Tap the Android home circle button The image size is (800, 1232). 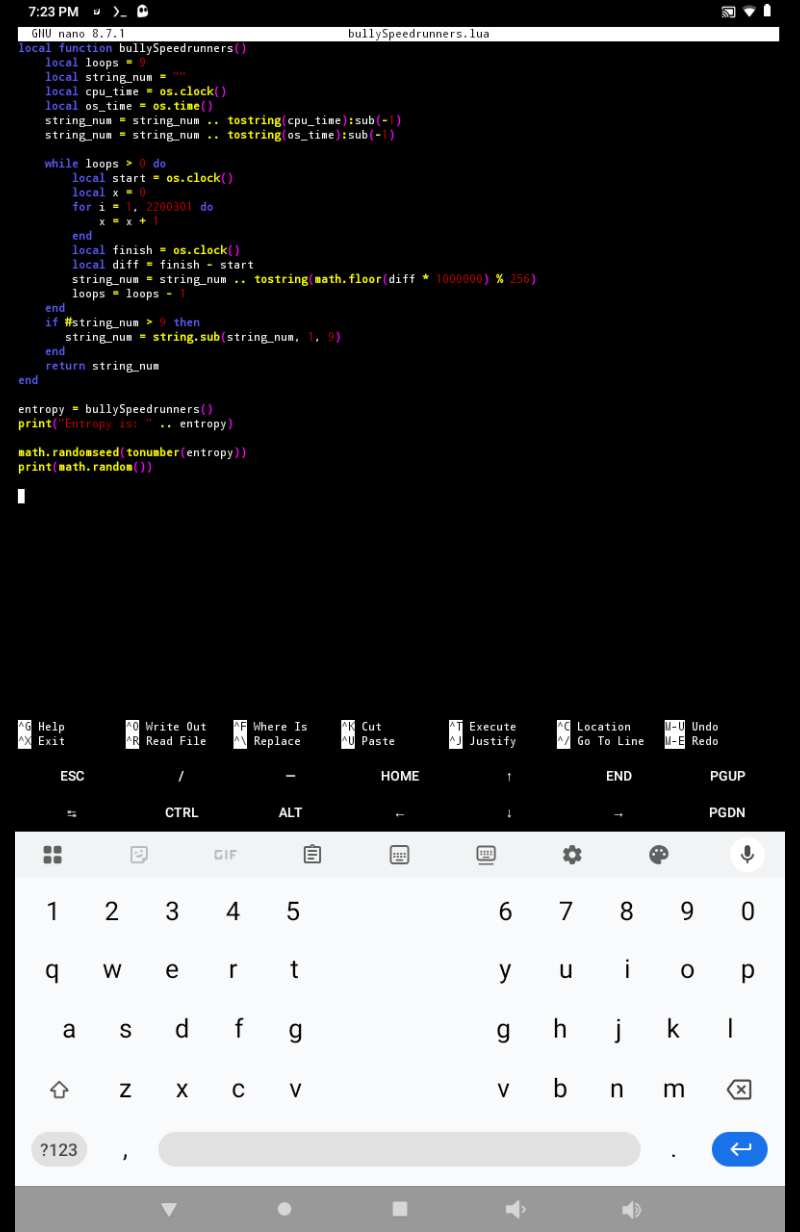click(284, 1209)
